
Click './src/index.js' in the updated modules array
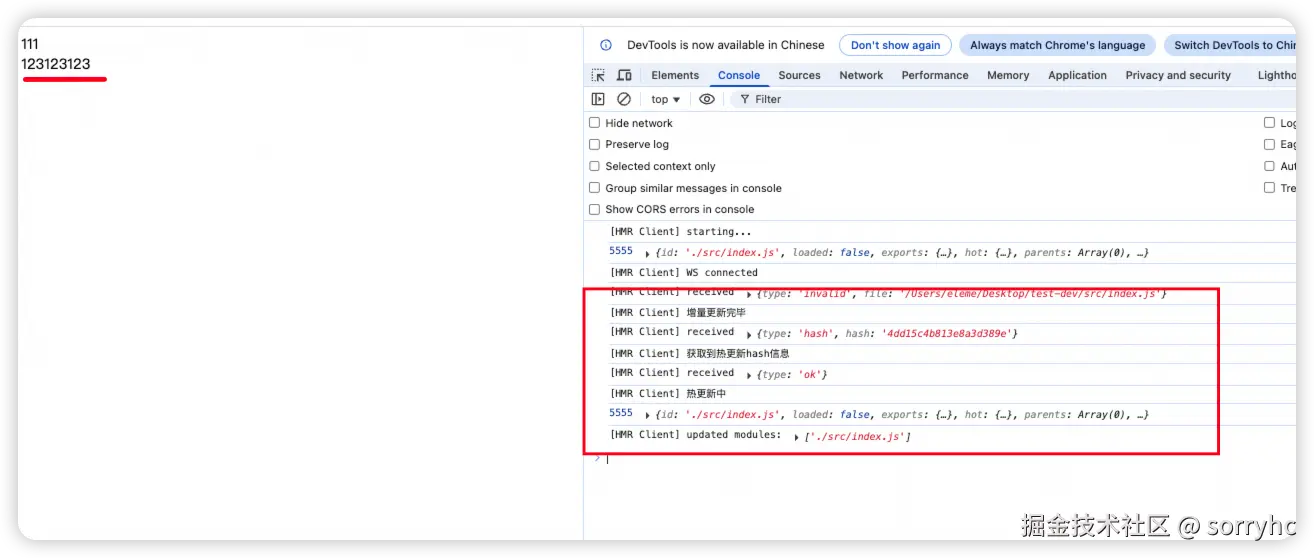click(857, 437)
